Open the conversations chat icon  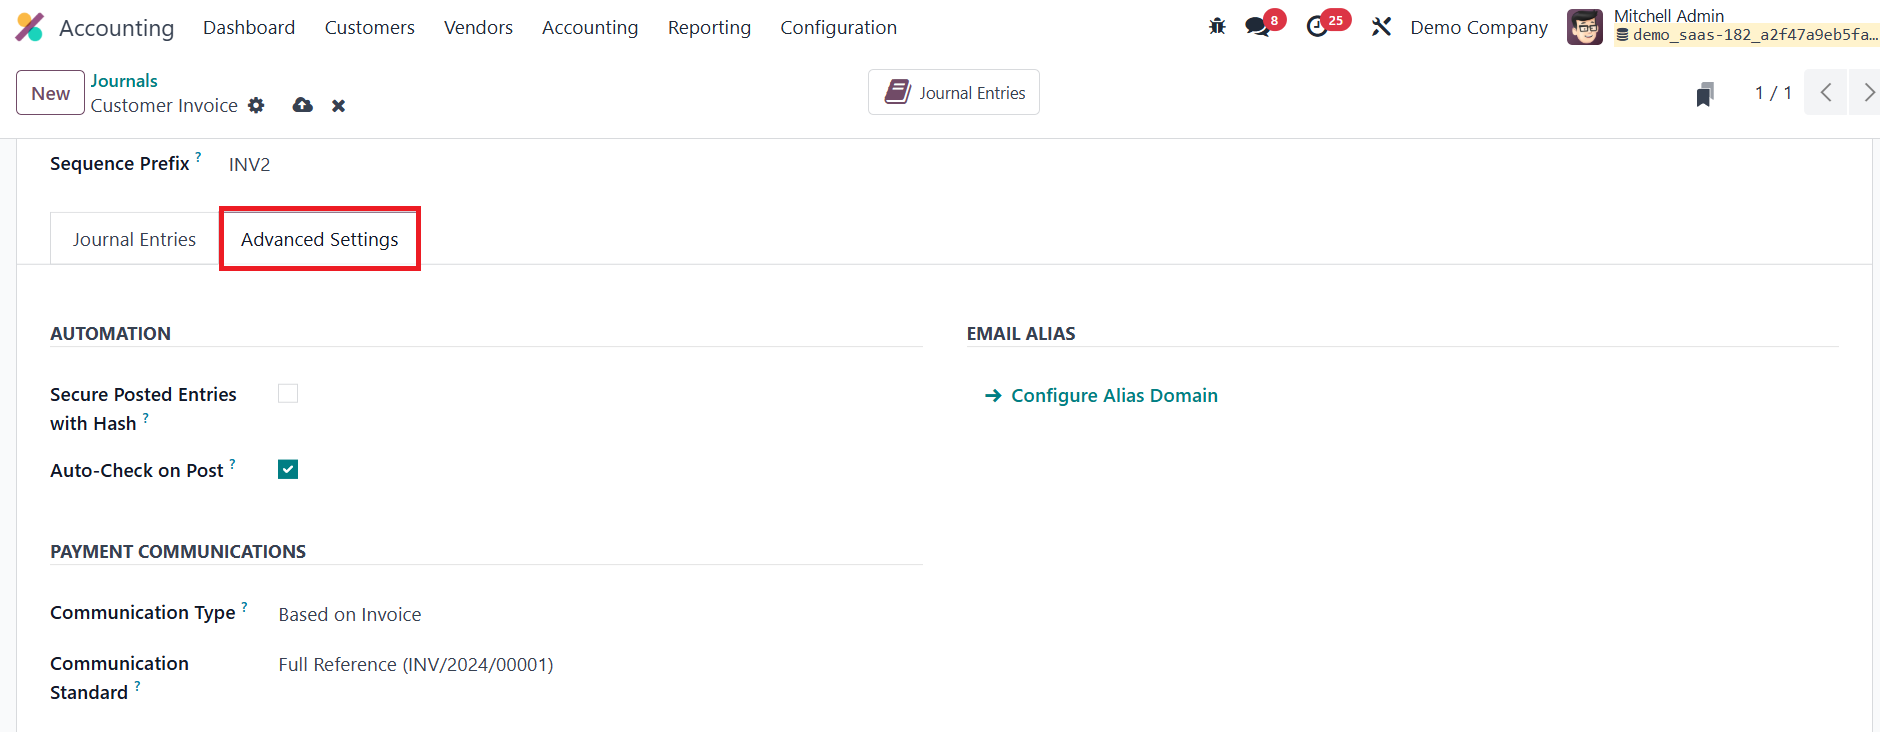(x=1257, y=27)
